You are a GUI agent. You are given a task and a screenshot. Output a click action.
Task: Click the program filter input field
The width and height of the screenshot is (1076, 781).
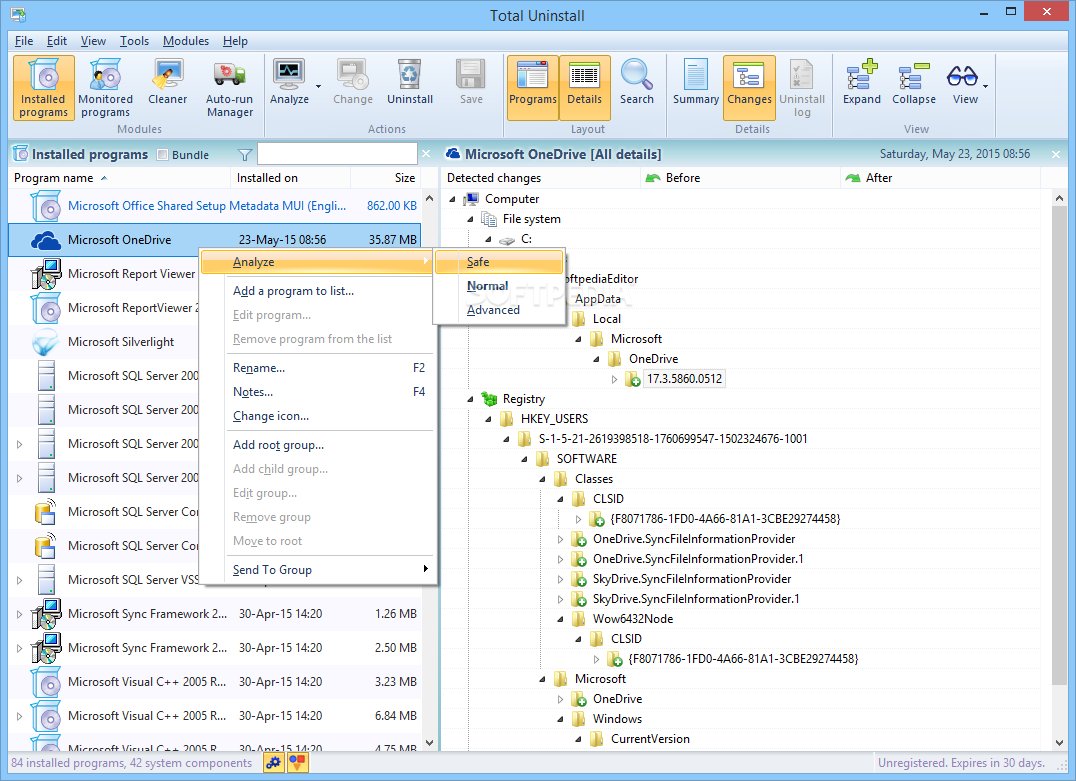[x=336, y=154]
